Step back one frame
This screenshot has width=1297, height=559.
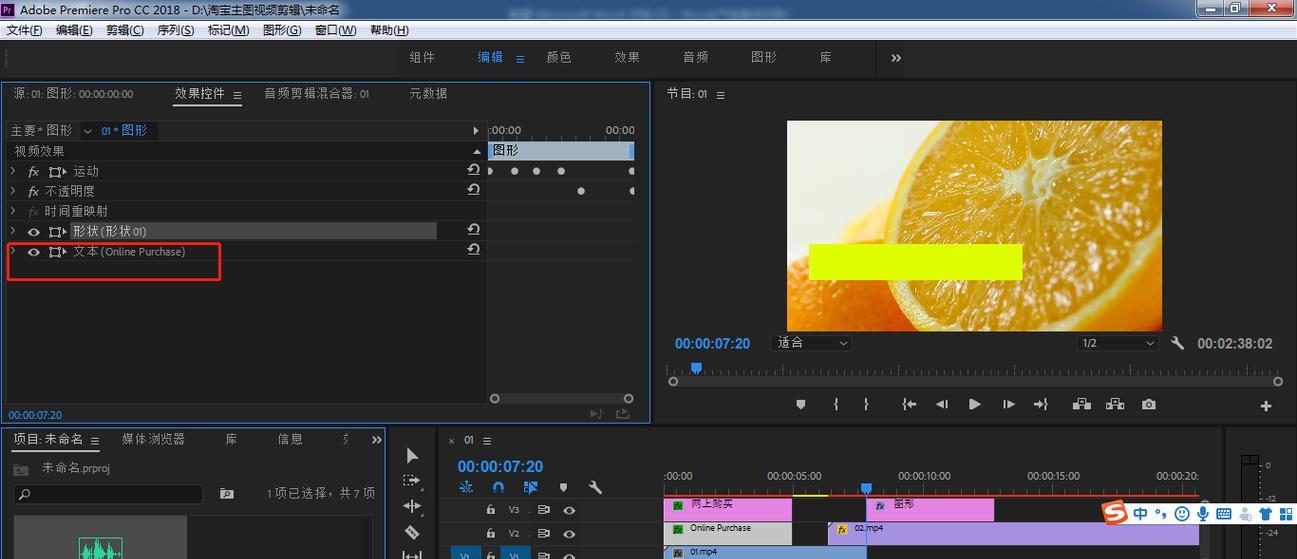click(942, 405)
